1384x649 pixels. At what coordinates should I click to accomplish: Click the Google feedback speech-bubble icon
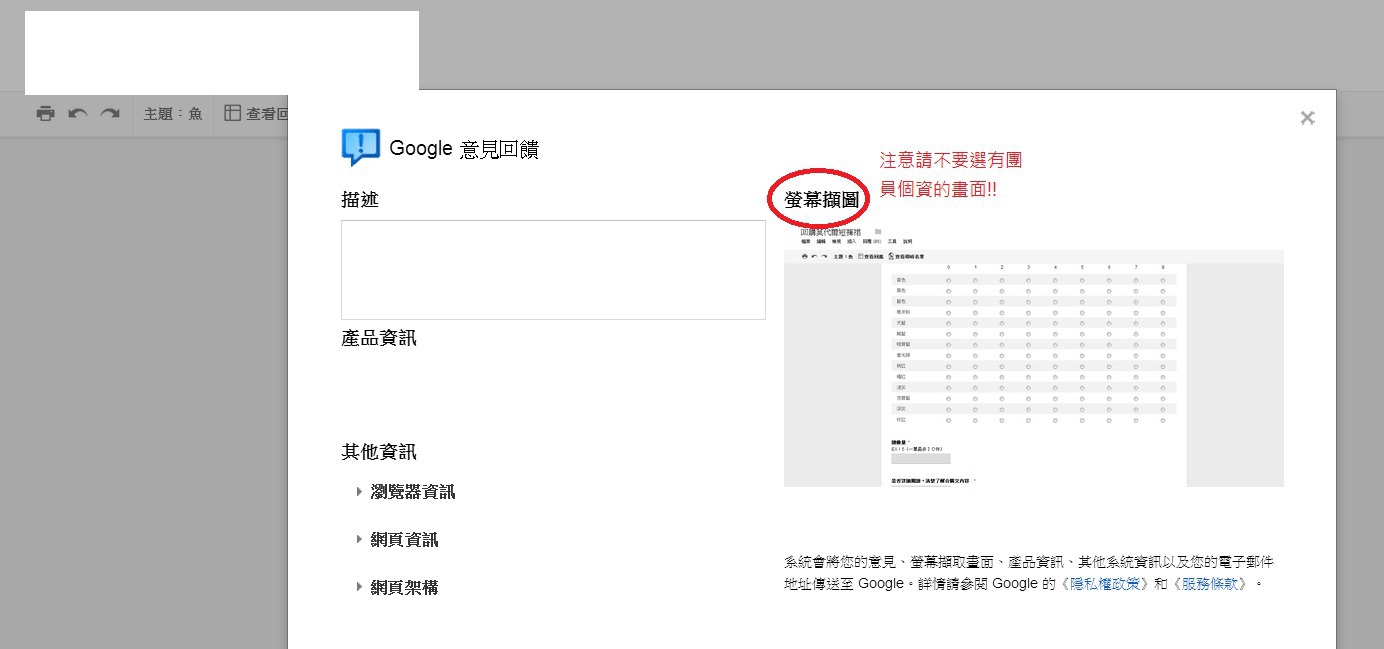[360, 148]
